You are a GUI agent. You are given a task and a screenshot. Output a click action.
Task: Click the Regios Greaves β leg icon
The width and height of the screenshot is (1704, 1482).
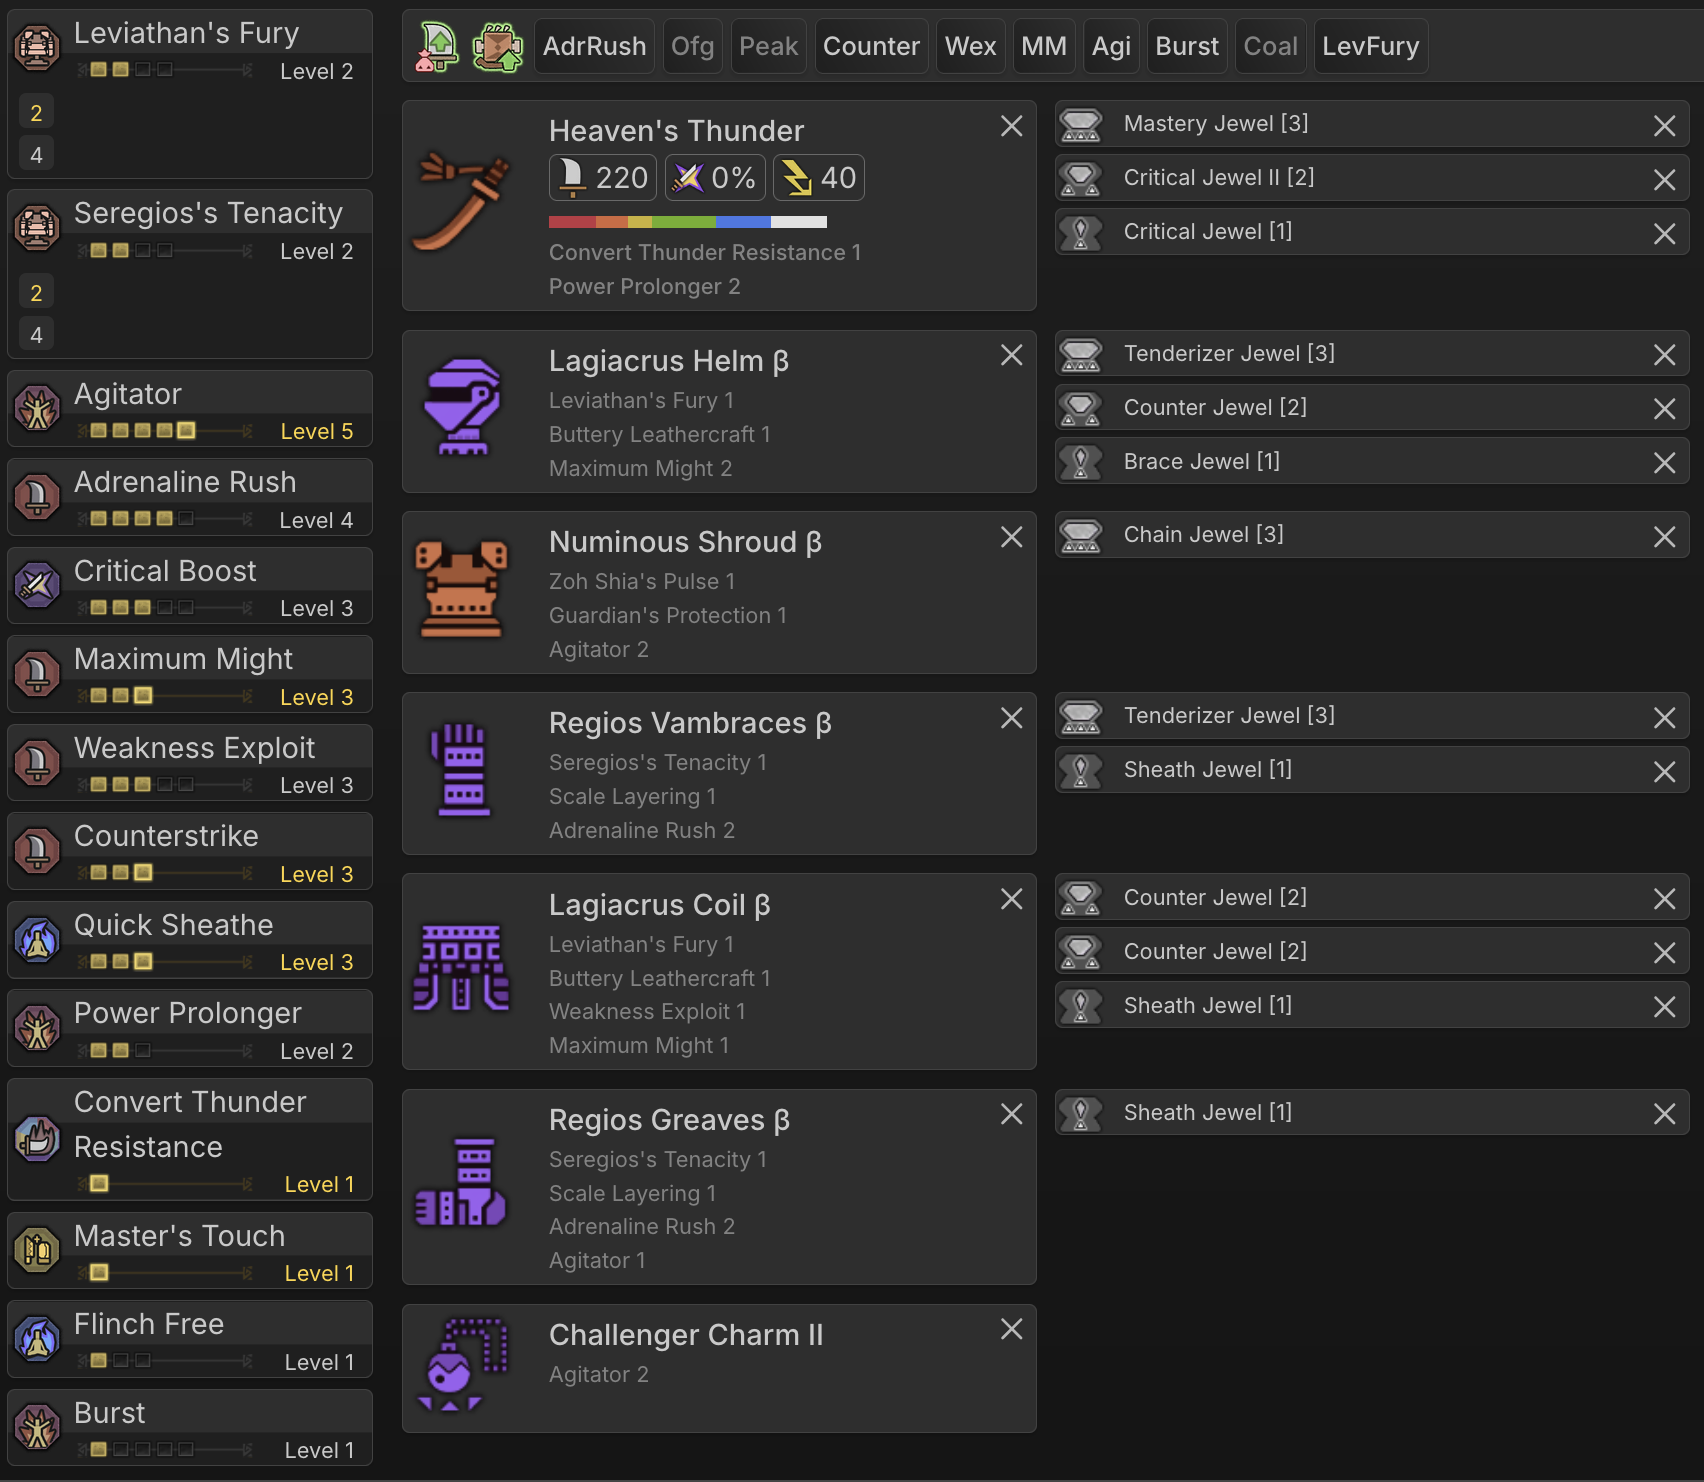point(461,1182)
